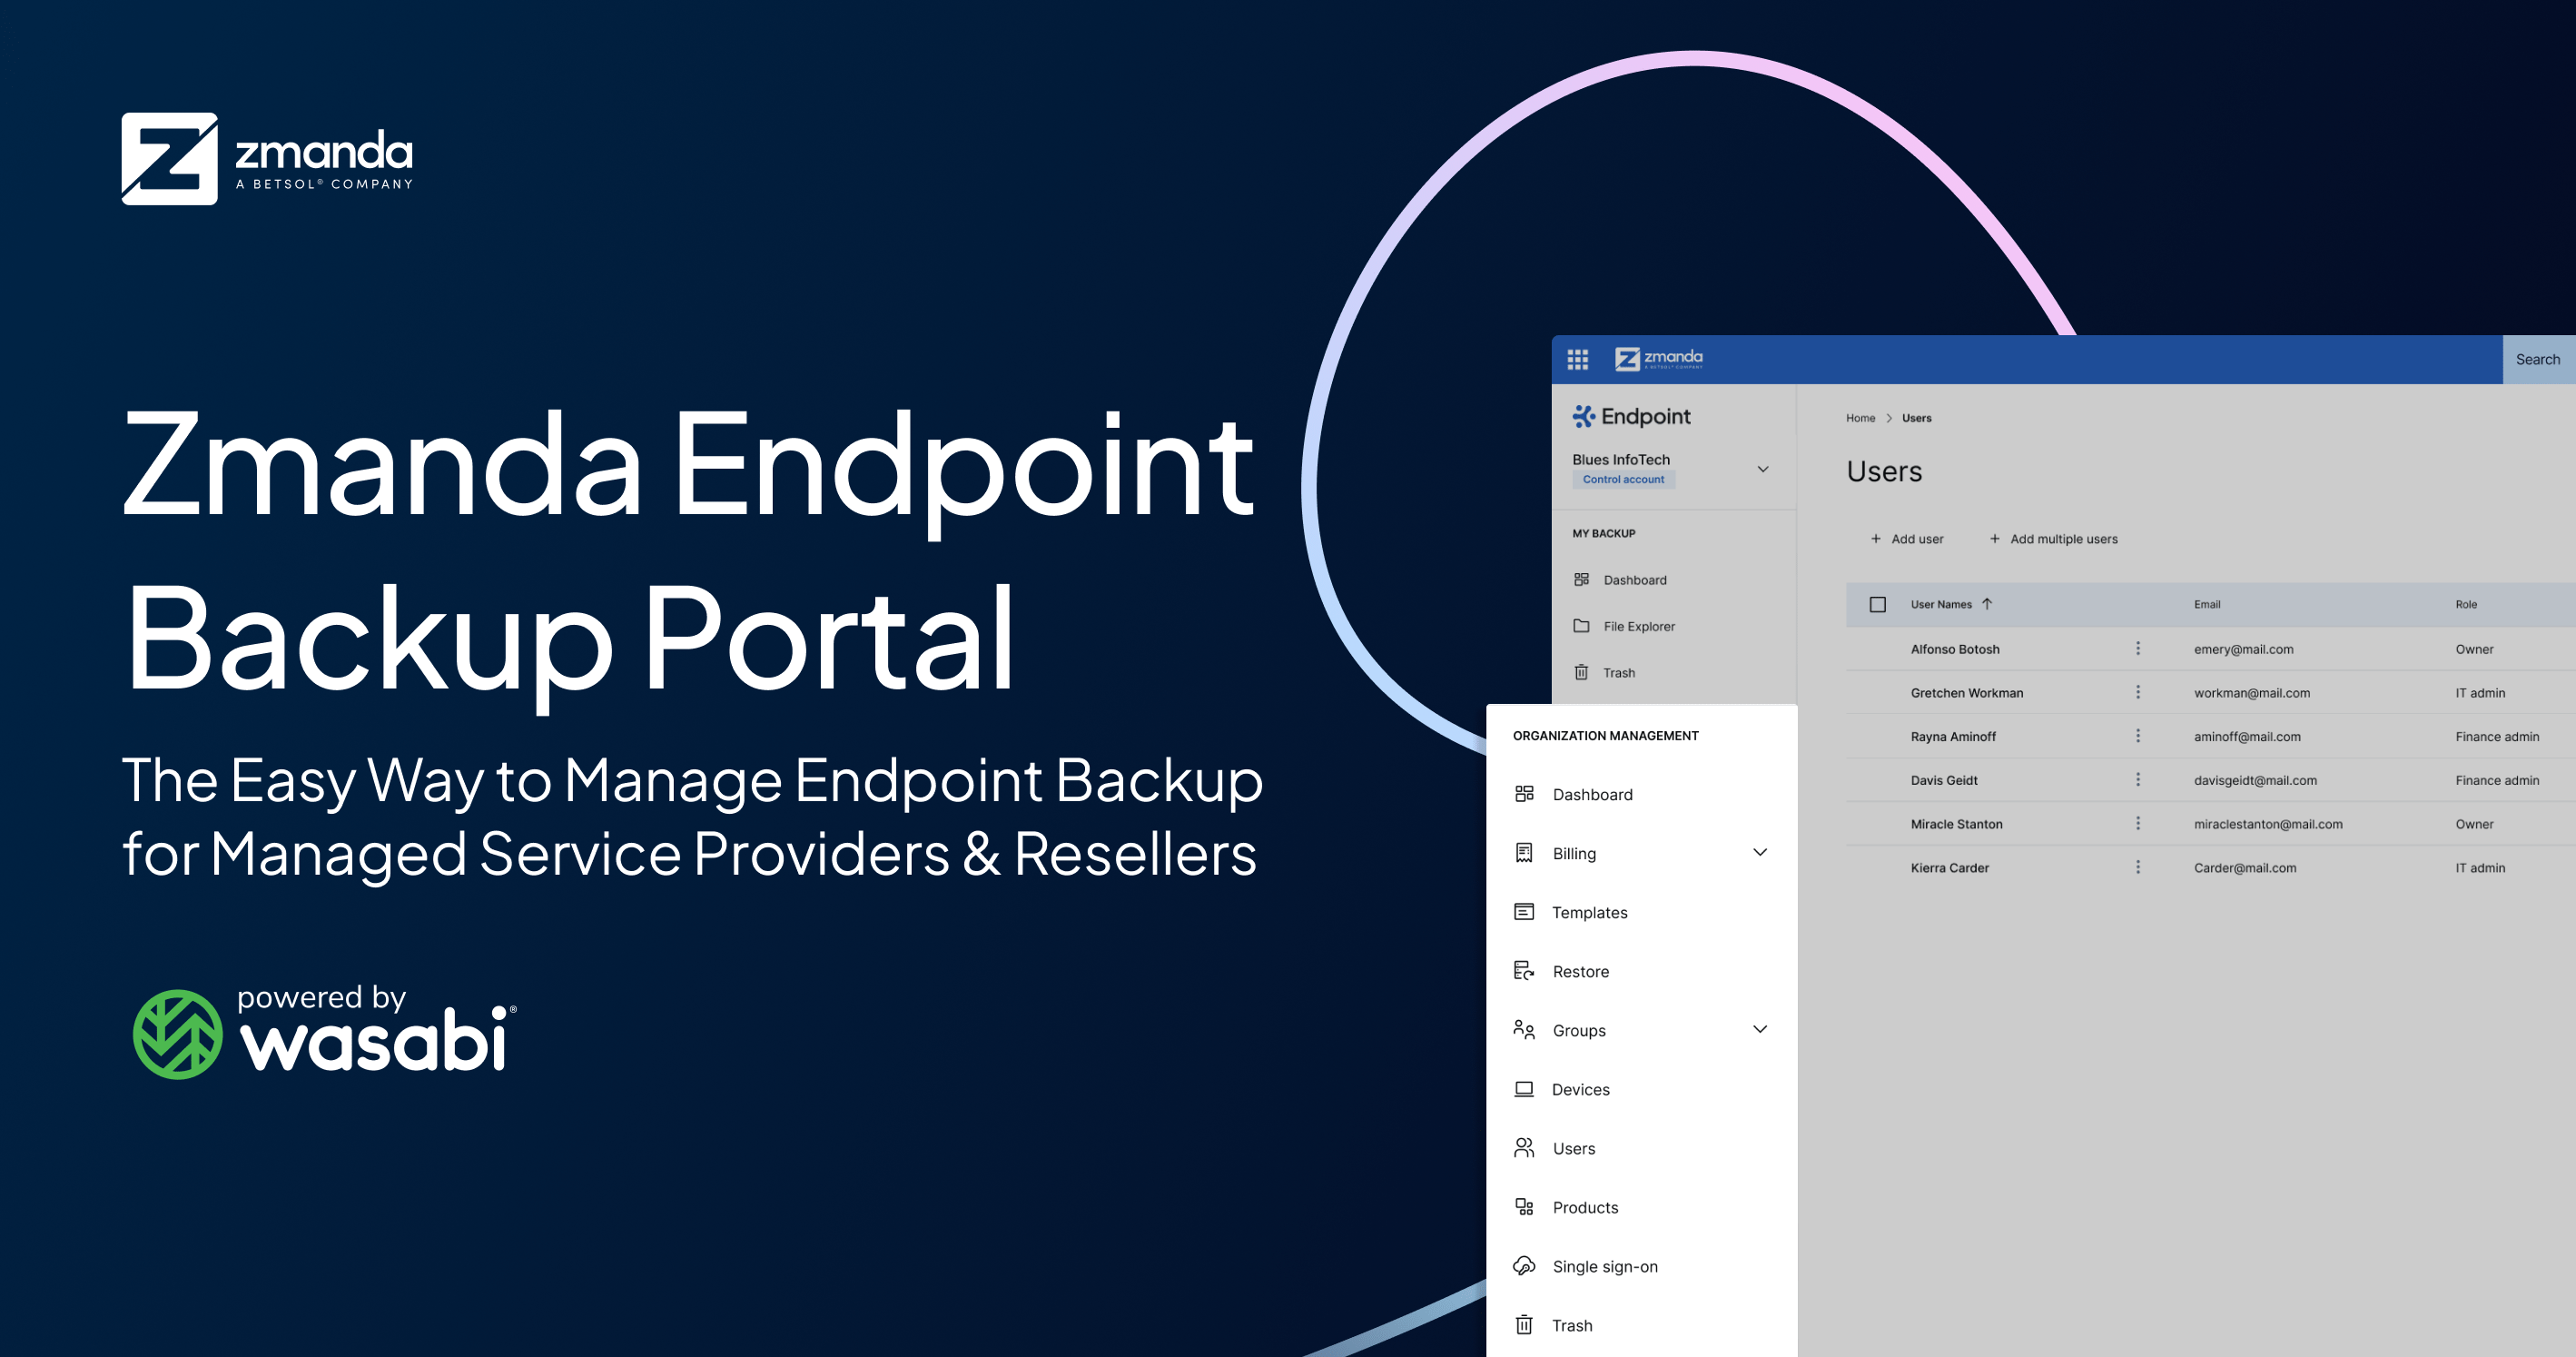Sort by User Names arrow icon
Image resolution: width=2576 pixels, height=1357 pixels.
click(1987, 604)
